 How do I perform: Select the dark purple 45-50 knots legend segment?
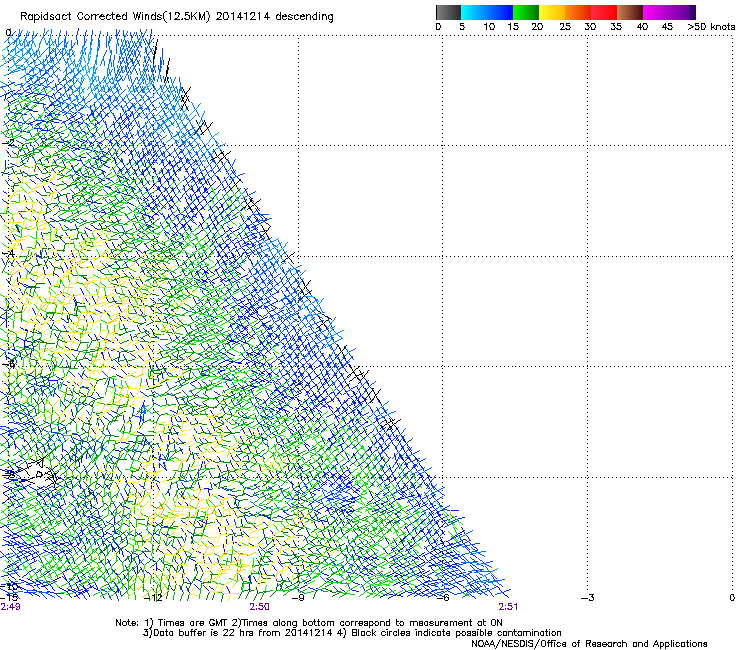(682, 12)
